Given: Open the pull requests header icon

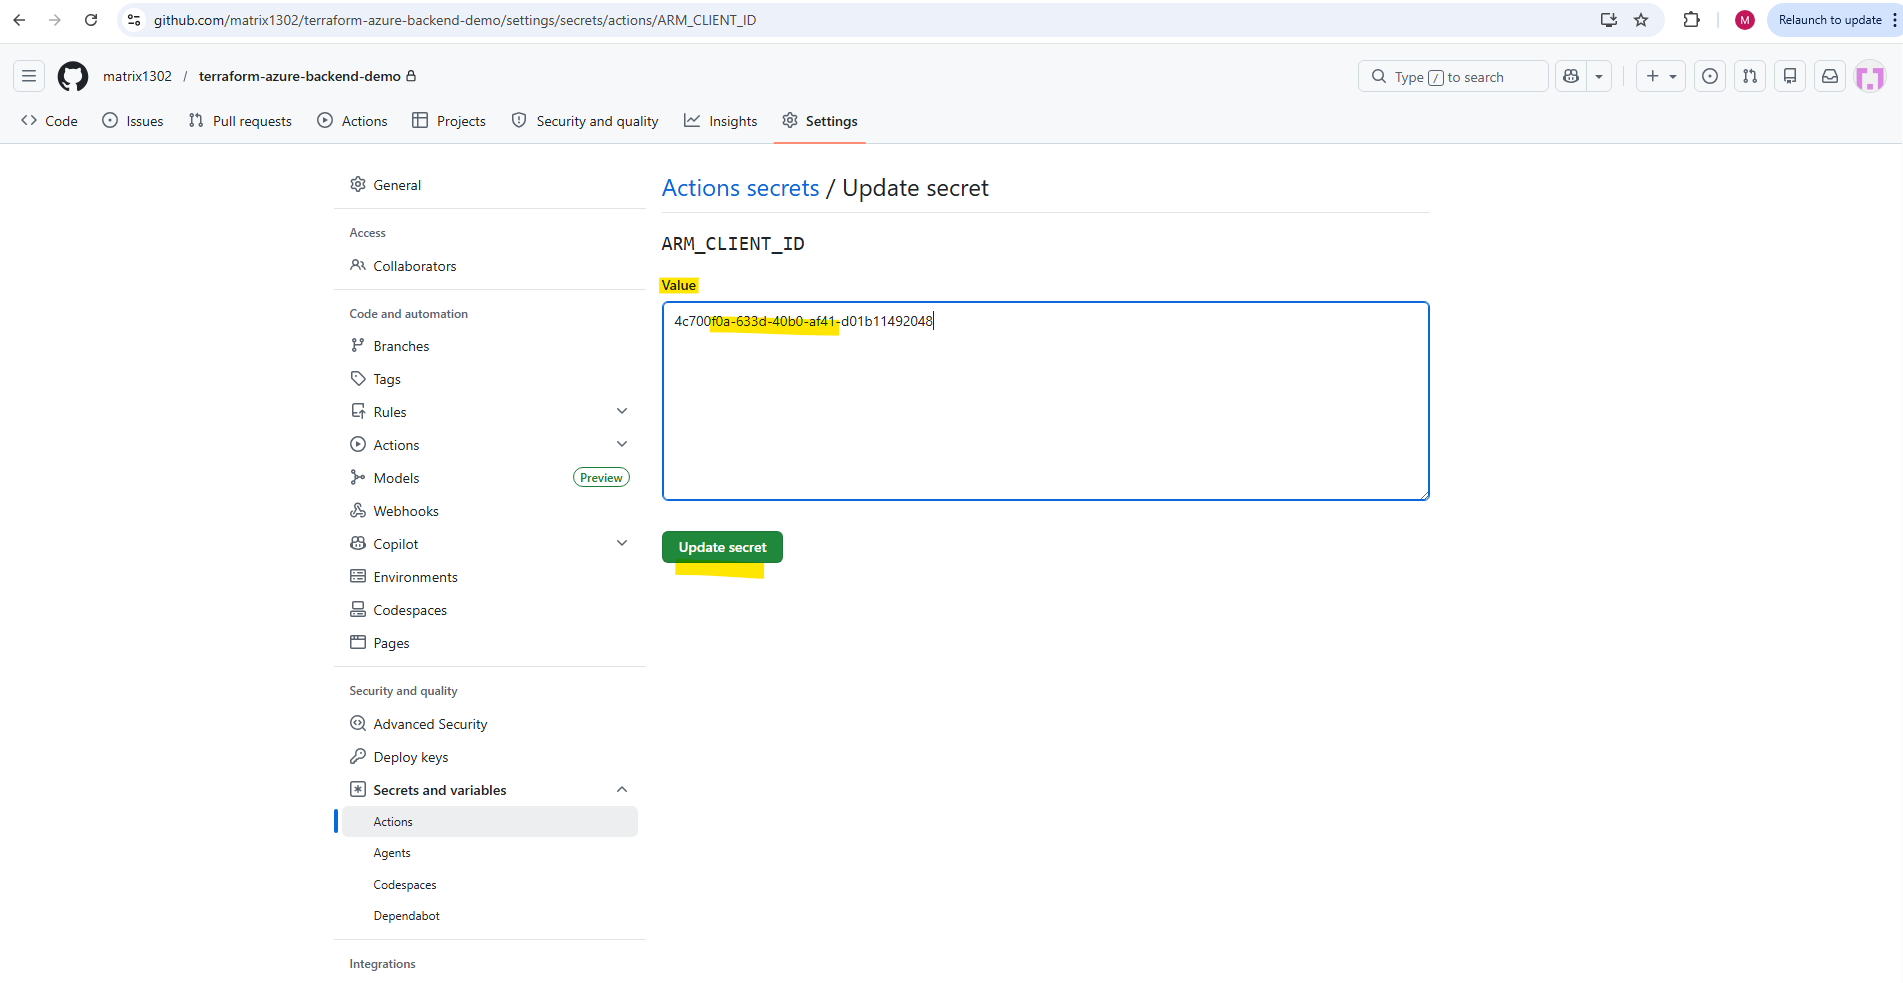Looking at the screenshot, I should click(x=1750, y=76).
